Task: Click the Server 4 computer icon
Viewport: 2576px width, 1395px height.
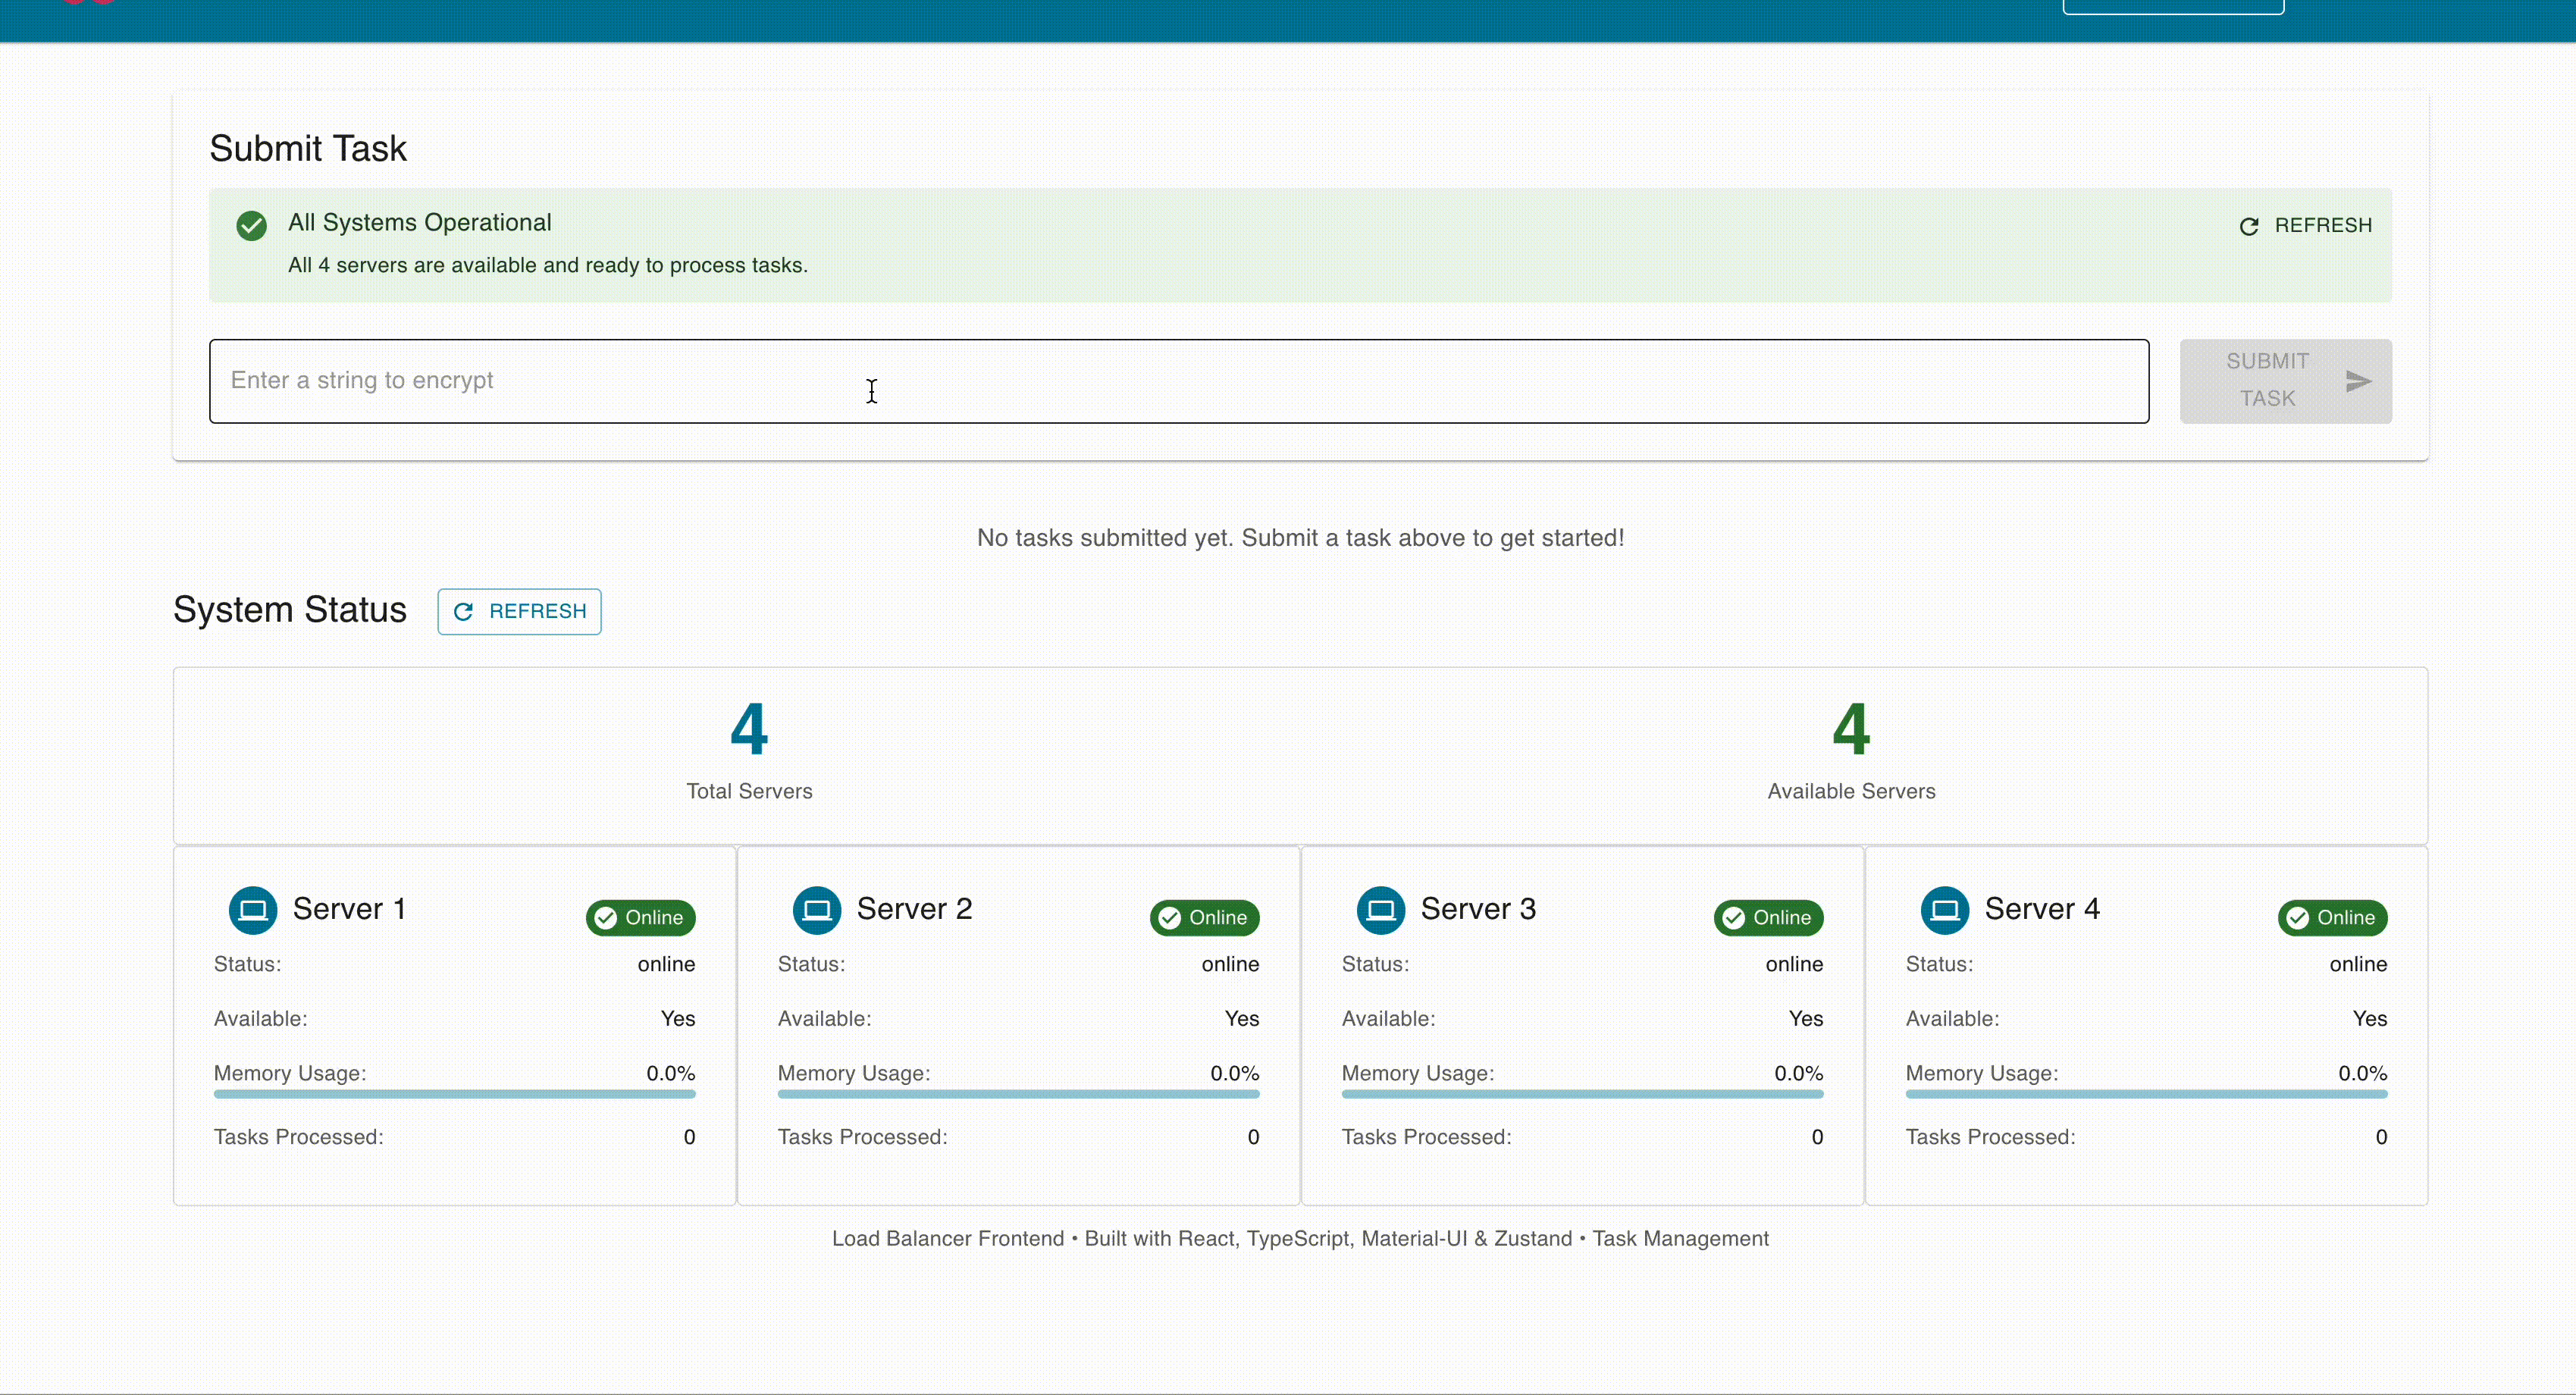Action: click(1945, 910)
